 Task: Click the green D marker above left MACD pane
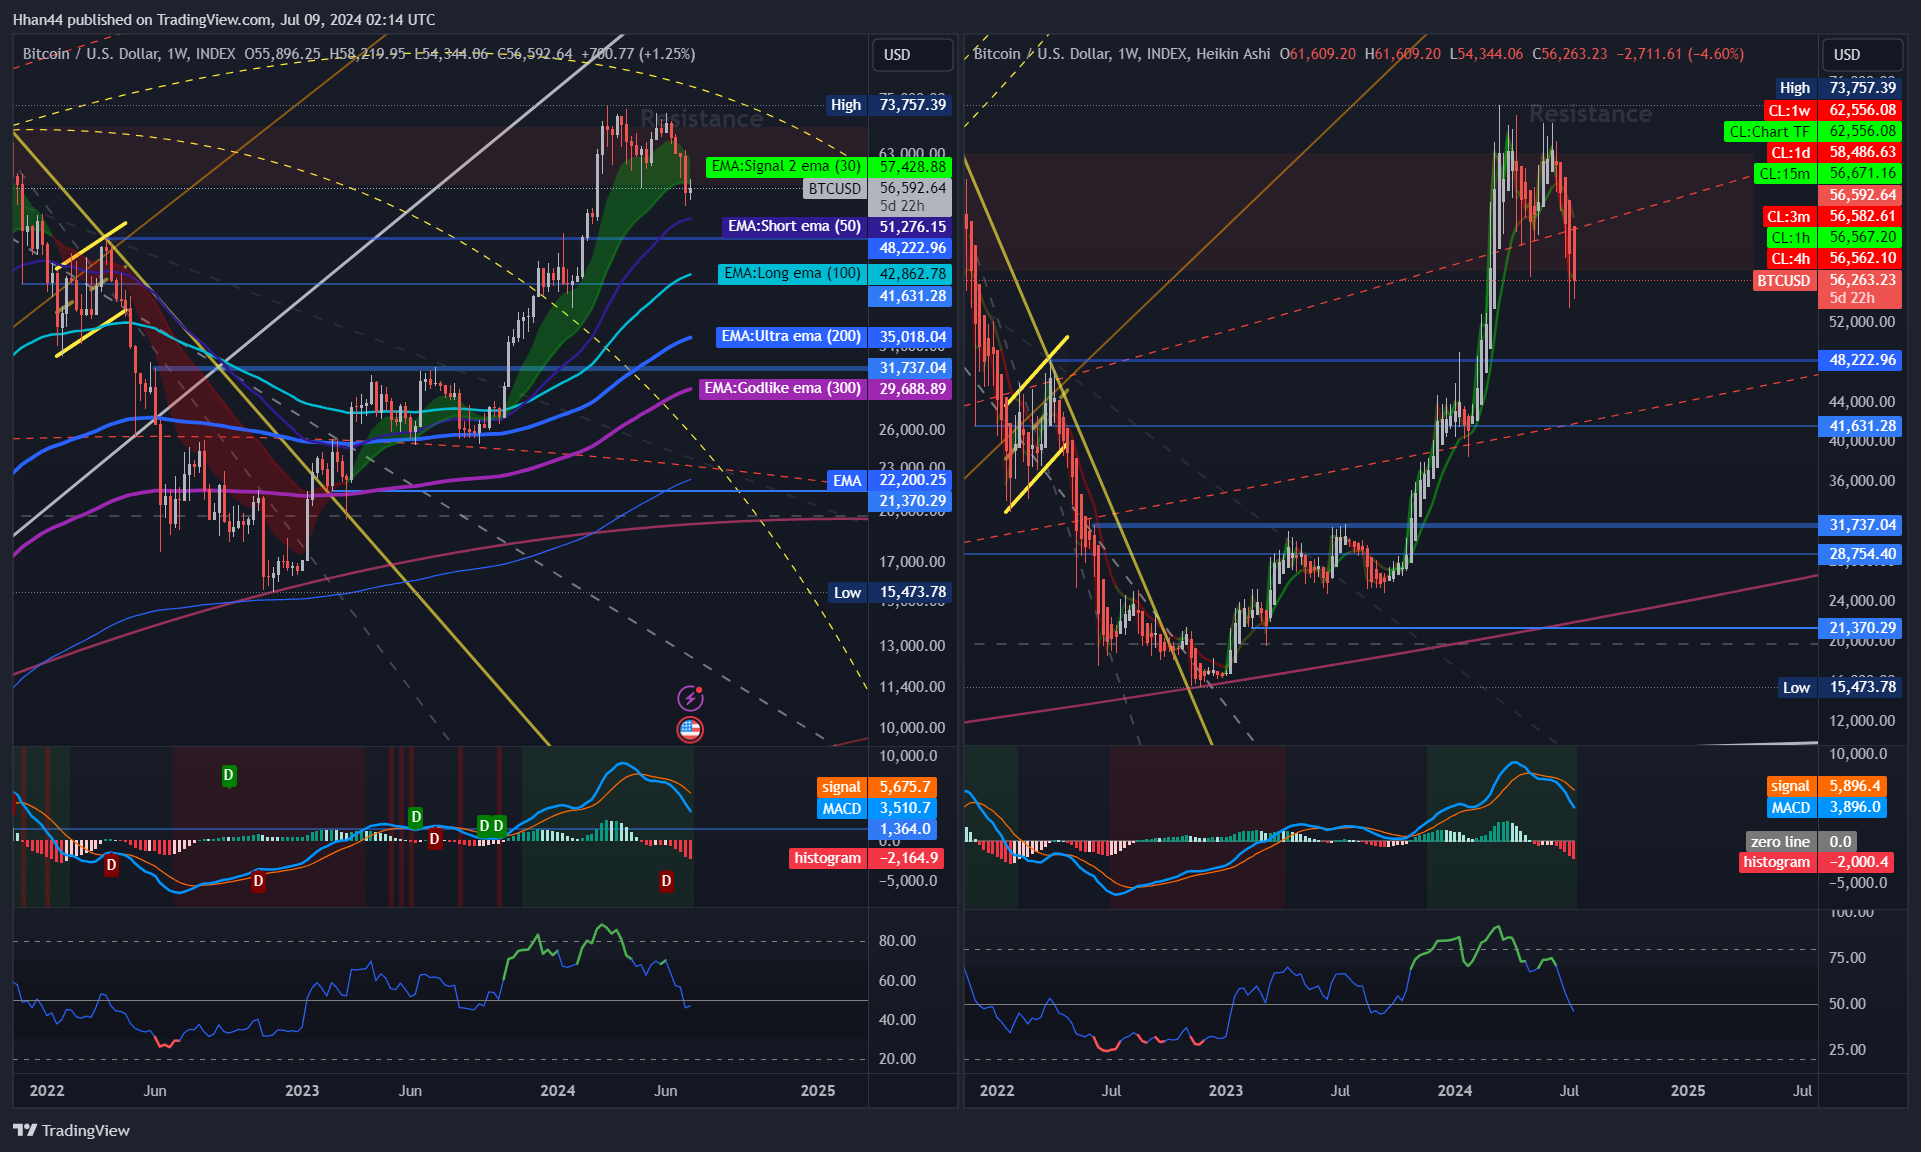coord(228,775)
